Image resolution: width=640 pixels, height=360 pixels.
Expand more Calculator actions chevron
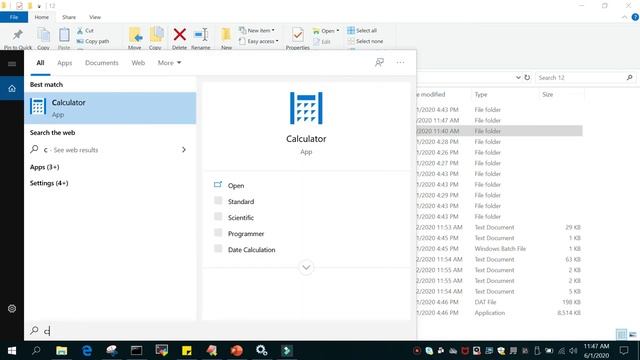point(306,267)
